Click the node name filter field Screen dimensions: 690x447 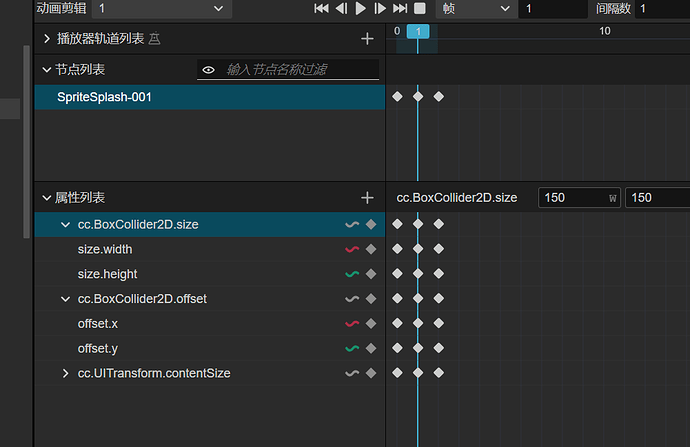[300, 70]
